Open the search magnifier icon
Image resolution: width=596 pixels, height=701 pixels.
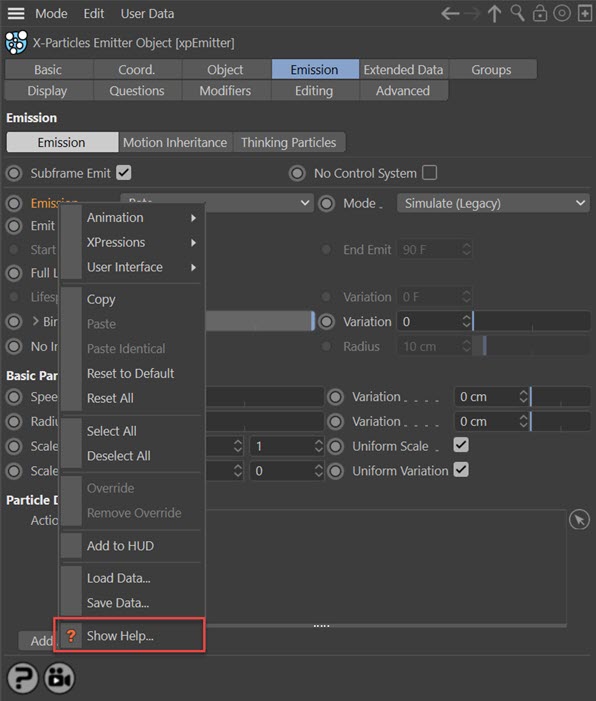pos(517,13)
